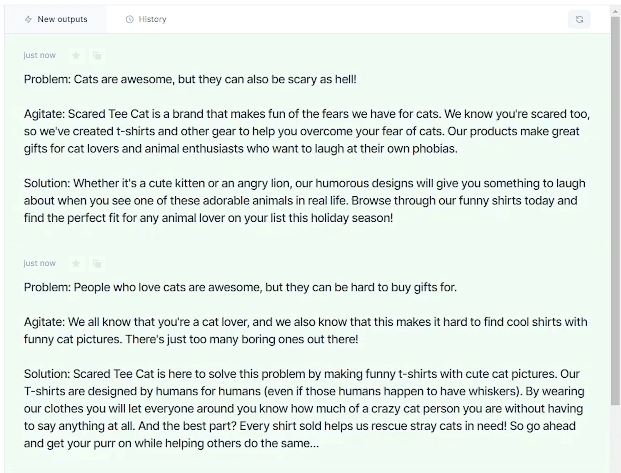Click the refresh outputs icon button
Viewport: 621px width, 473px height.
(579, 19)
